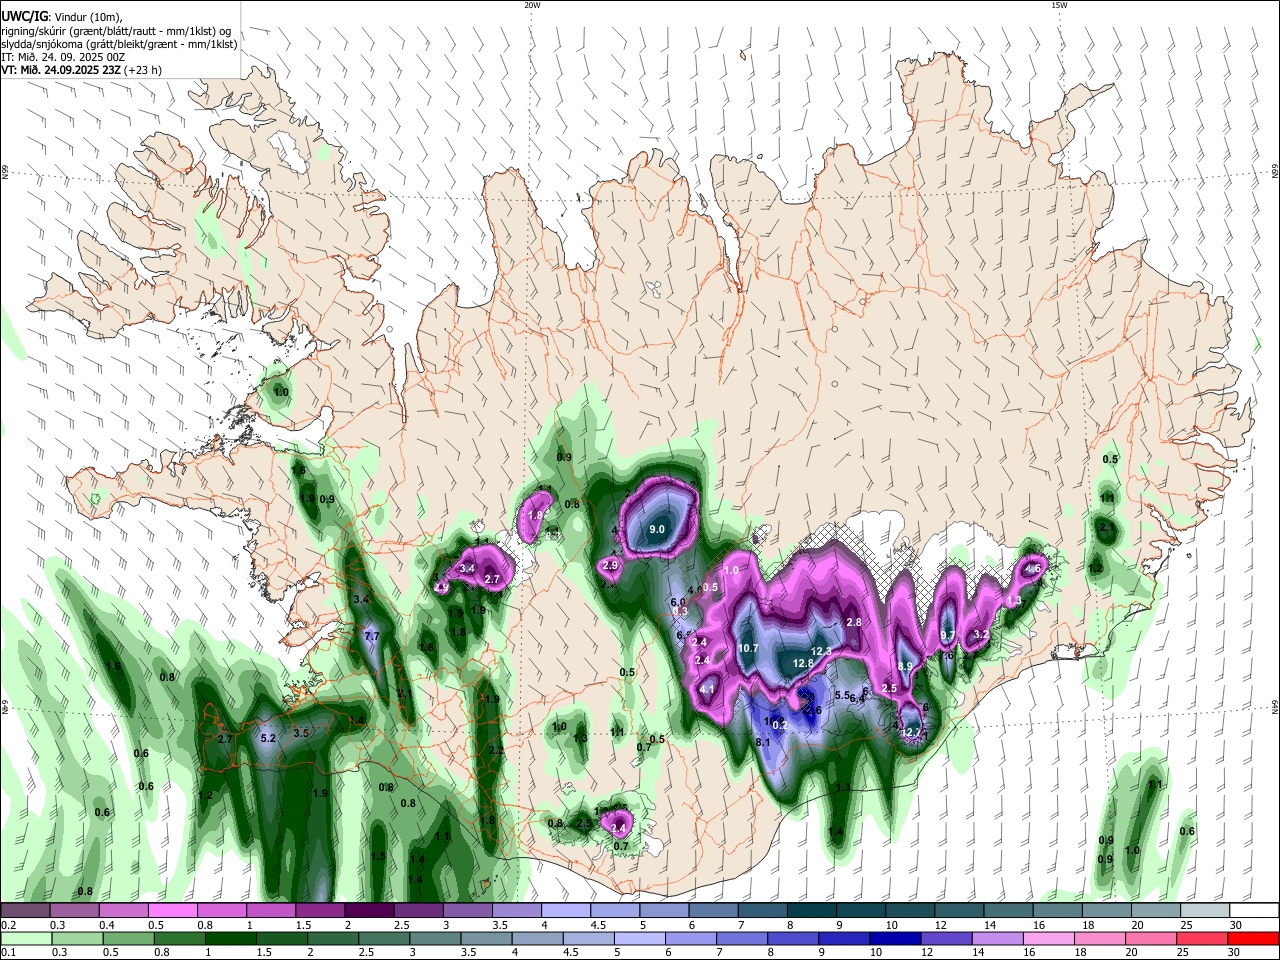This screenshot has width=1280, height=960.
Task: Click the 3.5 value next to 5.2
Action: coord(301,733)
